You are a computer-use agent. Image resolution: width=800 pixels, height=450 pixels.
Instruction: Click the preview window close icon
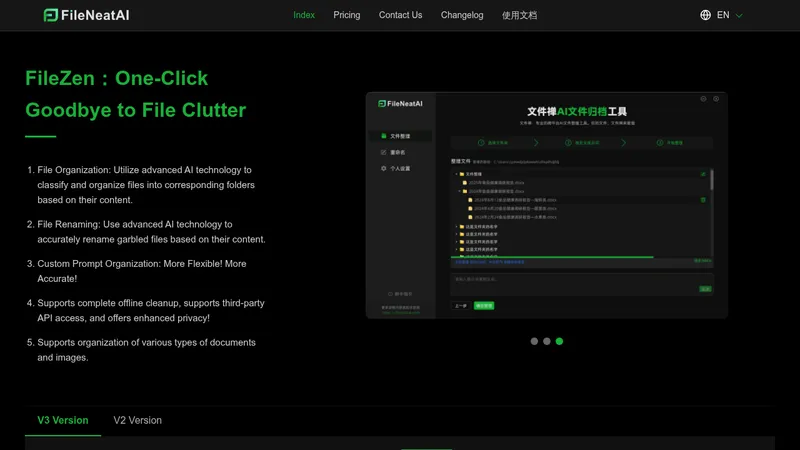tap(716, 99)
